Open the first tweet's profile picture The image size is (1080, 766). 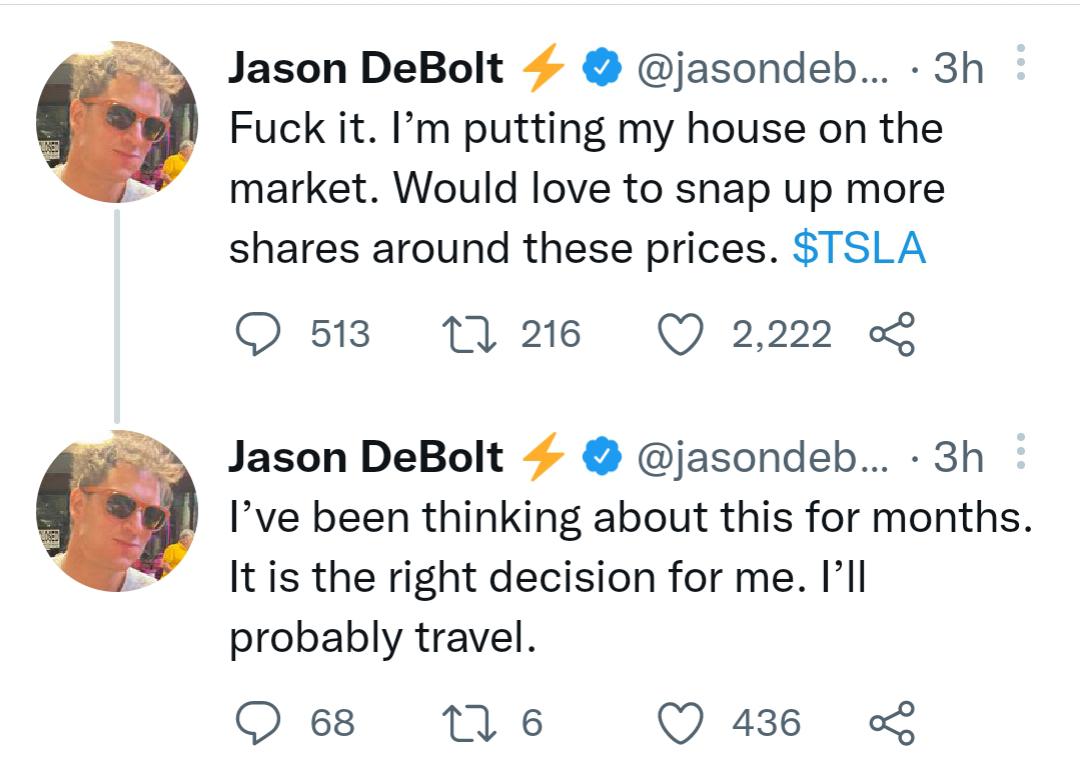pyautogui.click(x=117, y=122)
